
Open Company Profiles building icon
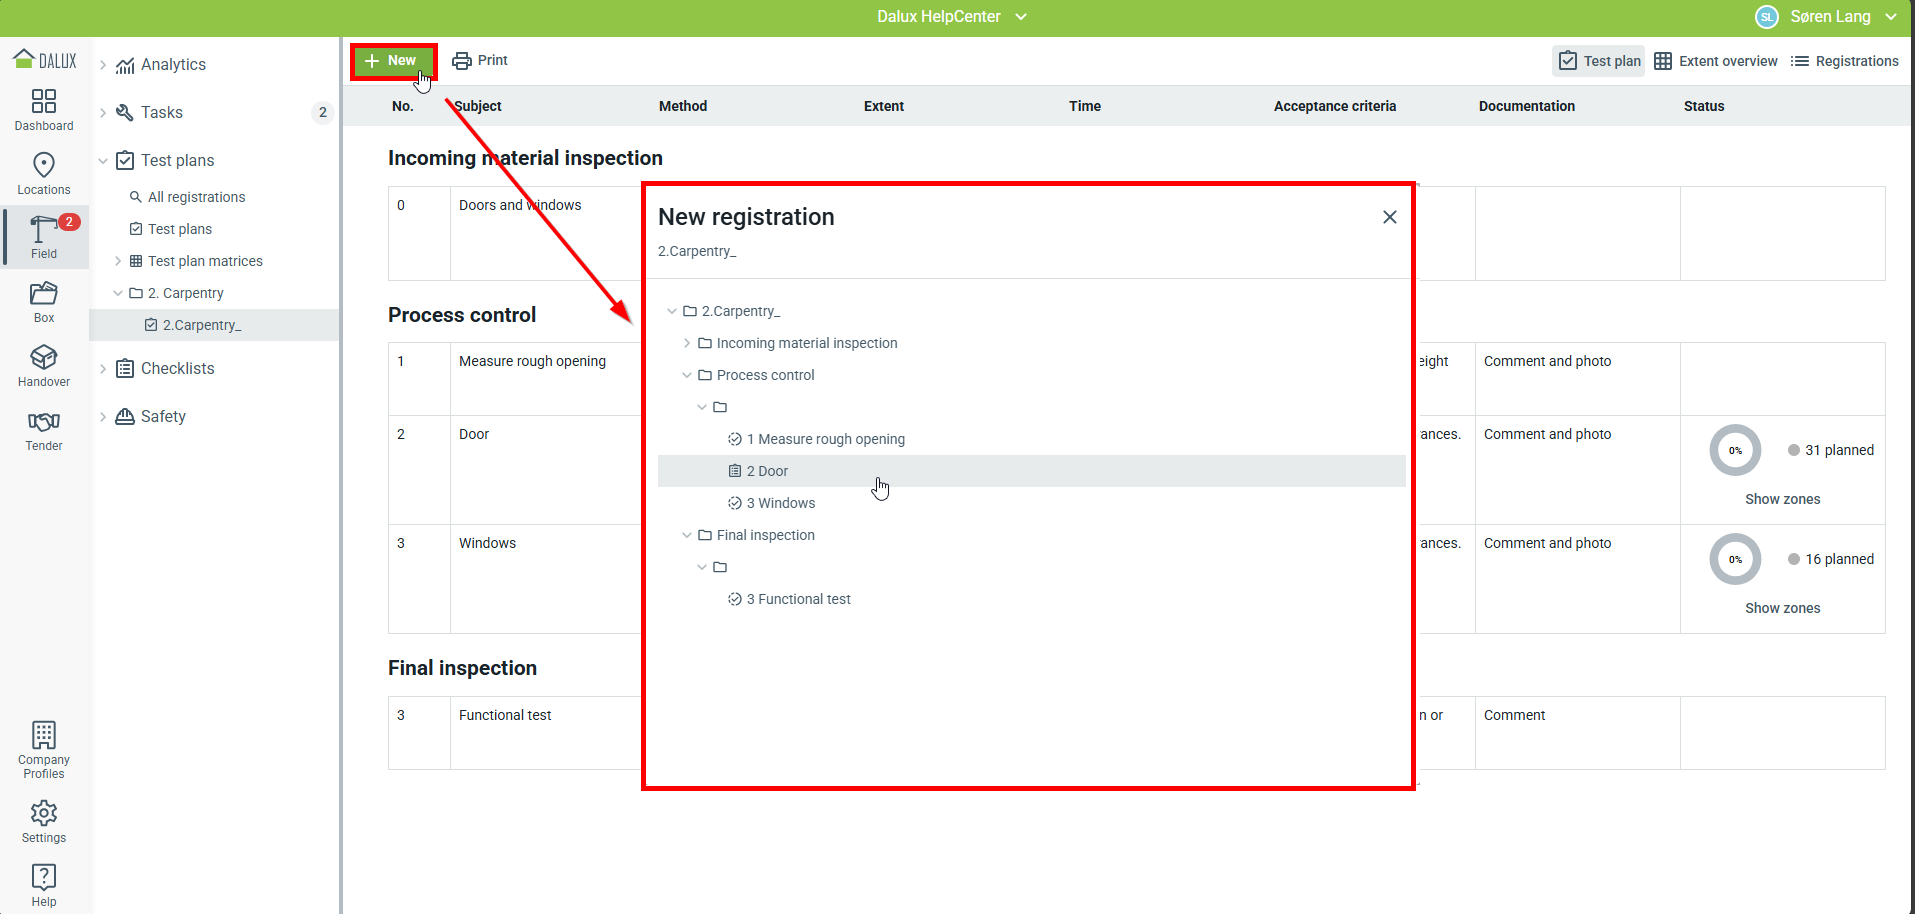tap(44, 736)
